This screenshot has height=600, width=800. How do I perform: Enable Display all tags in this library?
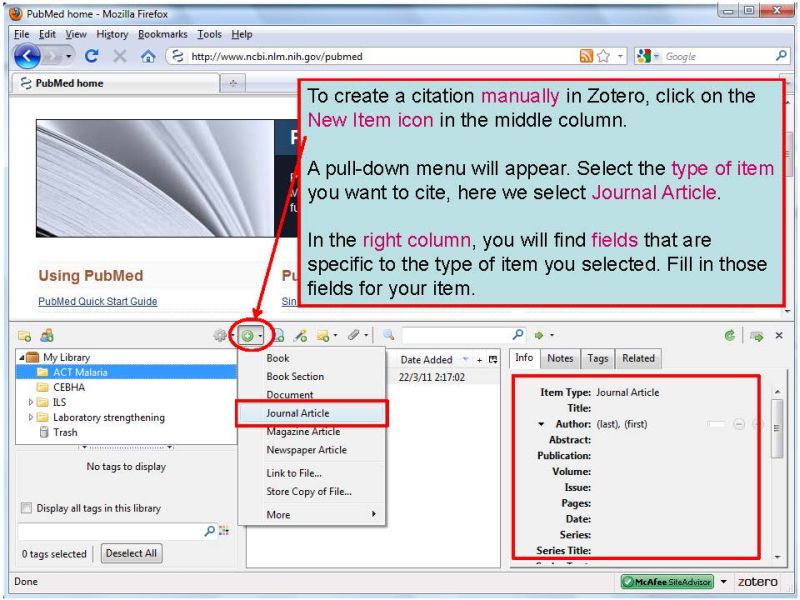click(27, 508)
